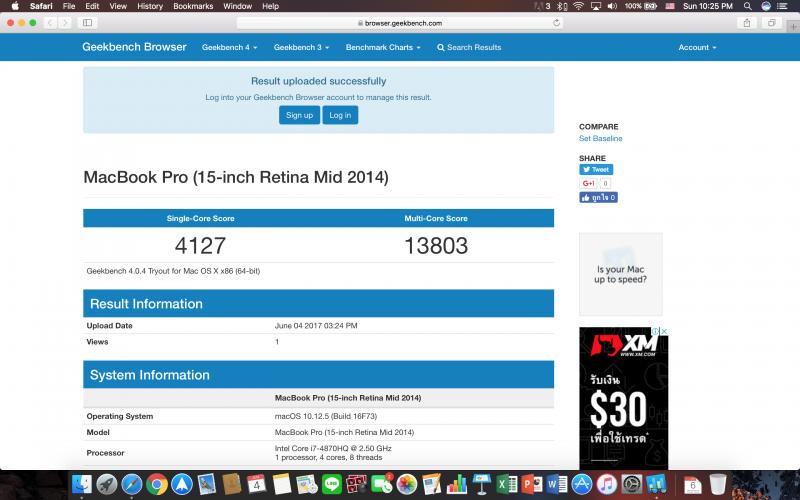Screen dimensions: 800x500
Task: Open the Bookmarks menu
Action: coord(193,6)
